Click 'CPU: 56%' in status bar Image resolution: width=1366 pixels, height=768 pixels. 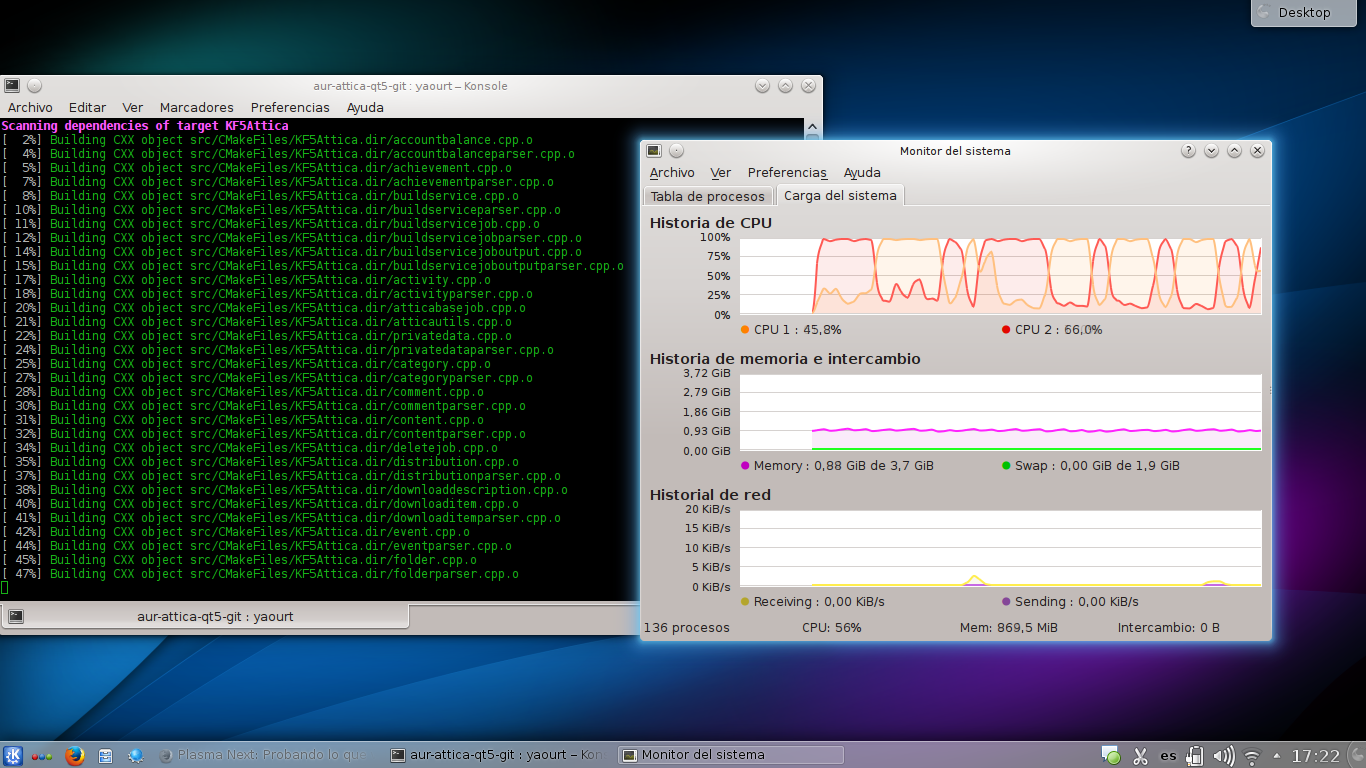(x=831, y=628)
